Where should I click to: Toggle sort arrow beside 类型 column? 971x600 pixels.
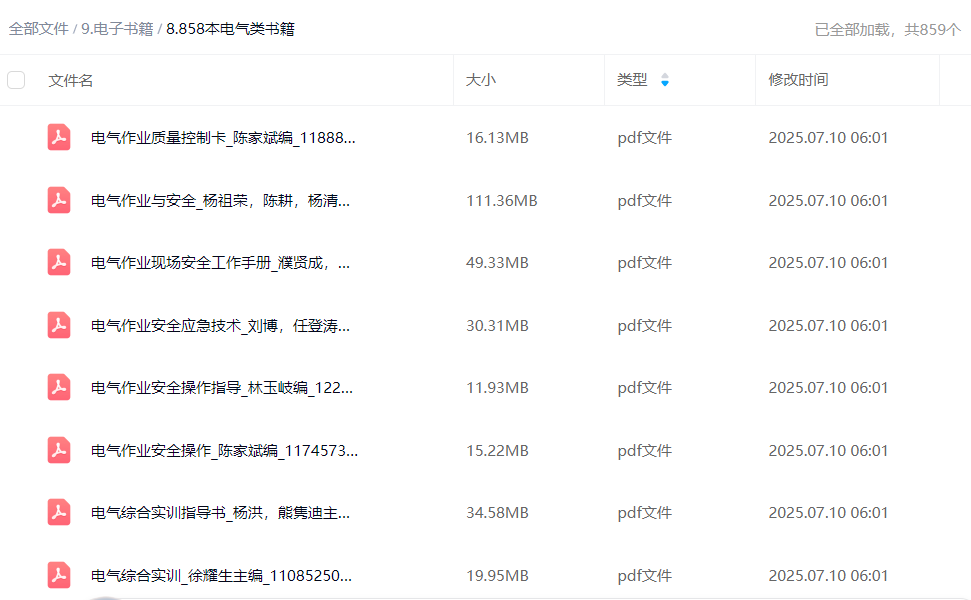[665, 80]
